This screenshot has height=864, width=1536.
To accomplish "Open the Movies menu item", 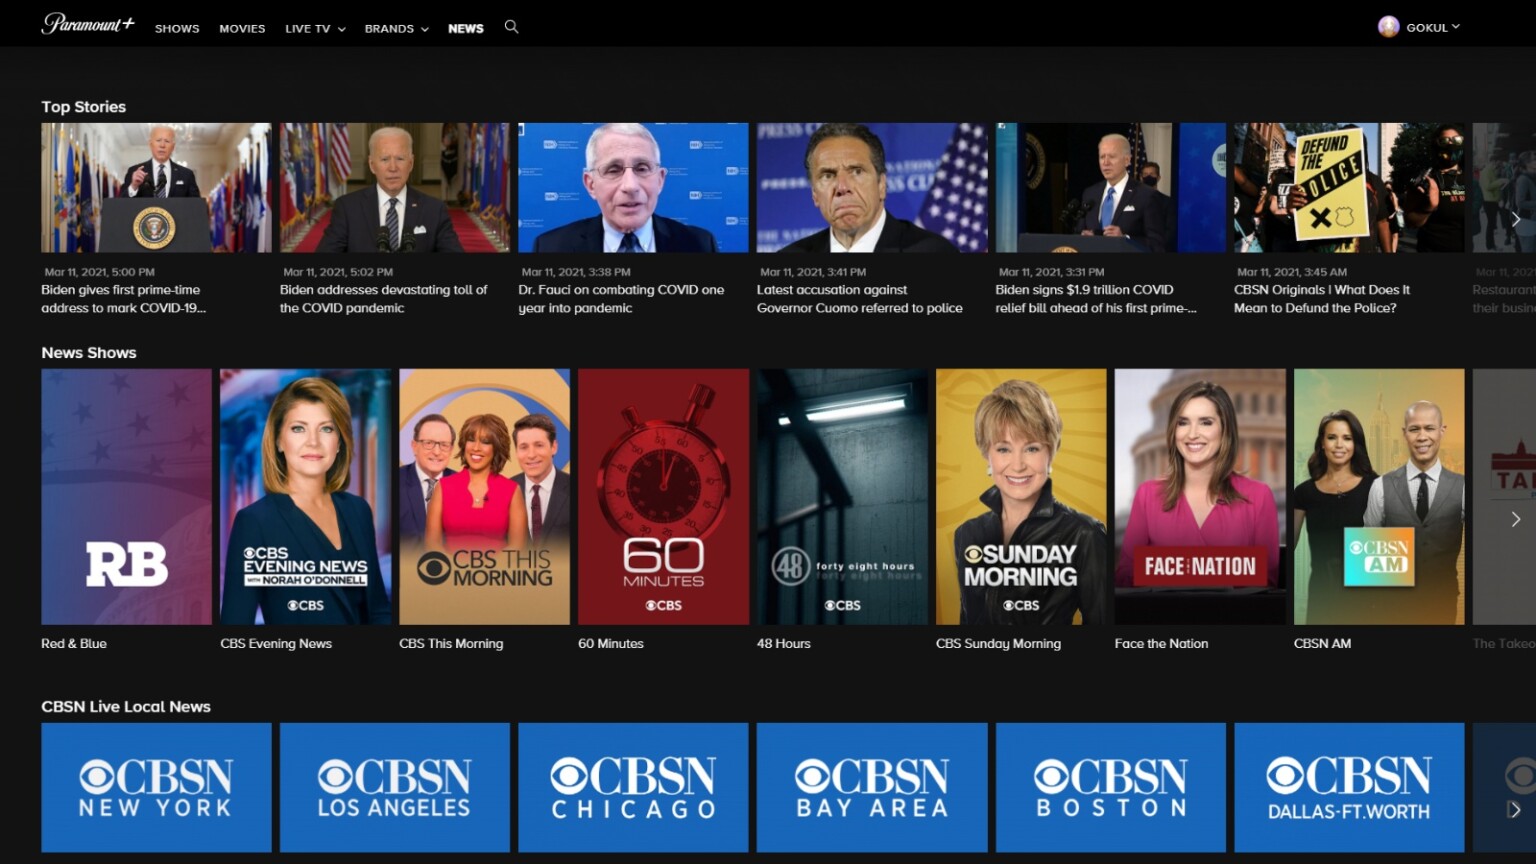I will [242, 29].
